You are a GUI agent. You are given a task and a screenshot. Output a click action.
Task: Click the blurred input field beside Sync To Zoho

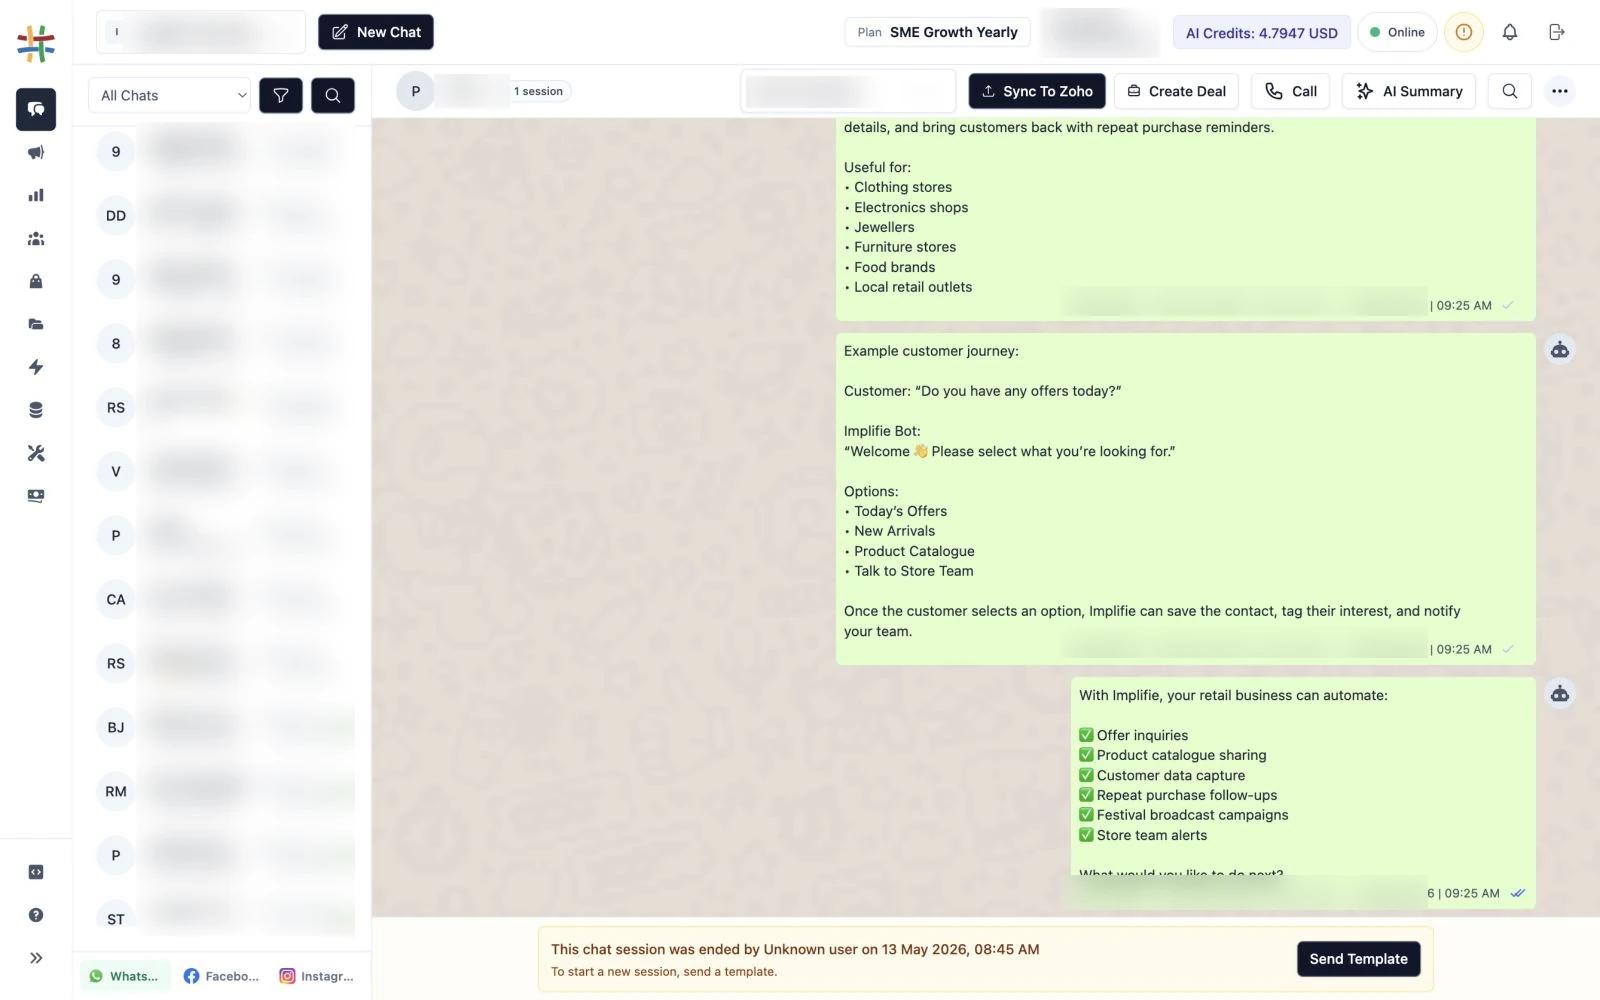point(848,91)
